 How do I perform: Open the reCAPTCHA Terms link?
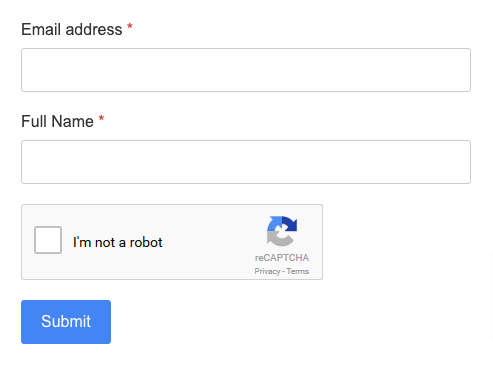click(298, 271)
